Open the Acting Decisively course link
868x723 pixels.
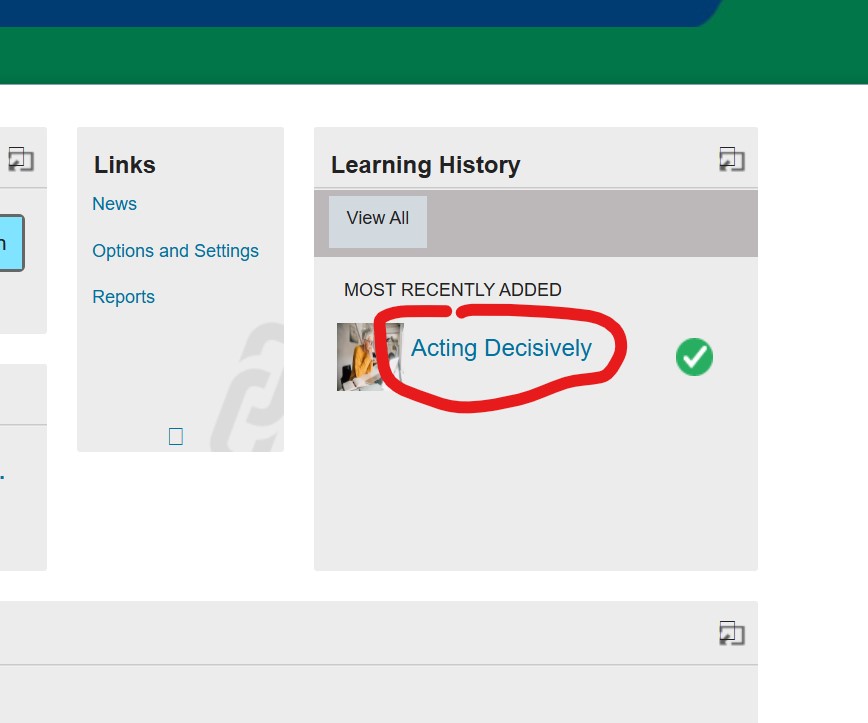tap(501, 348)
